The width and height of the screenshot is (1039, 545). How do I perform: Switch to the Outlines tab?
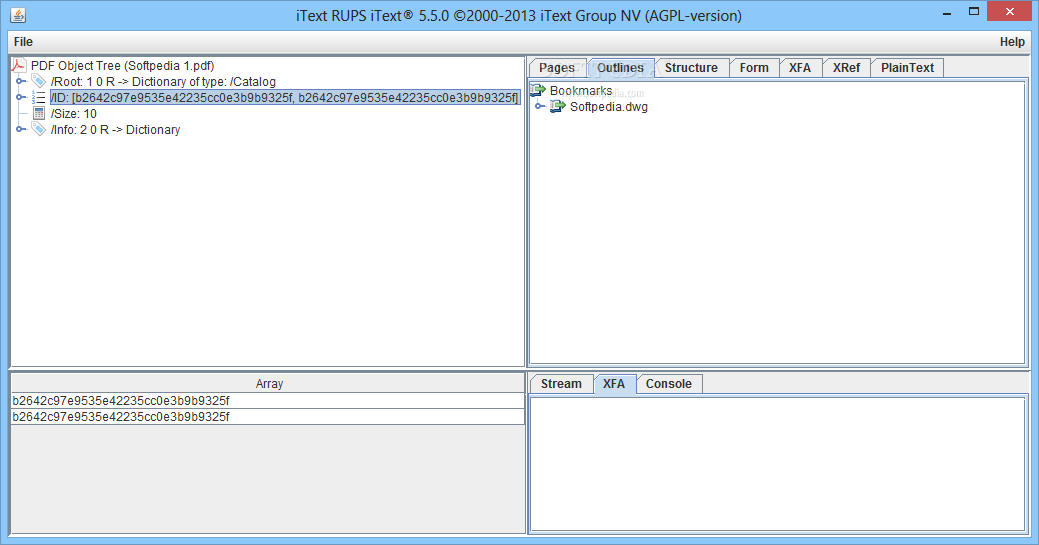(x=620, y=68)
